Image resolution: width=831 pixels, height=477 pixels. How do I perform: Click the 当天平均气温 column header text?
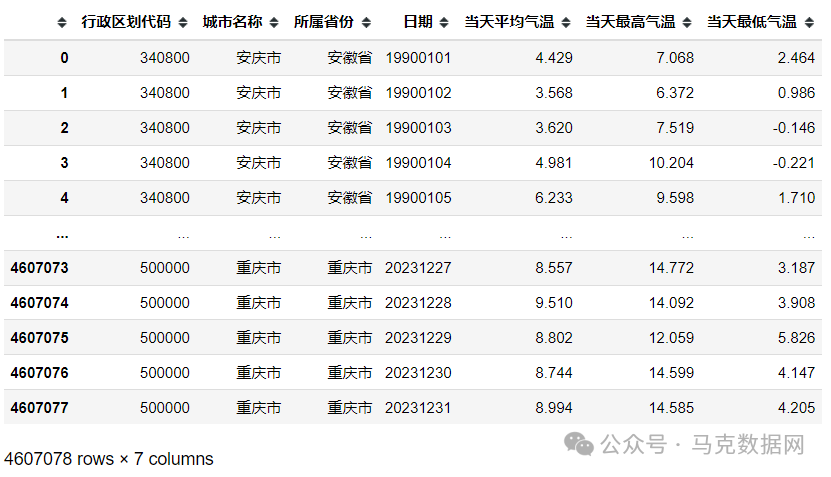point(509,22)
